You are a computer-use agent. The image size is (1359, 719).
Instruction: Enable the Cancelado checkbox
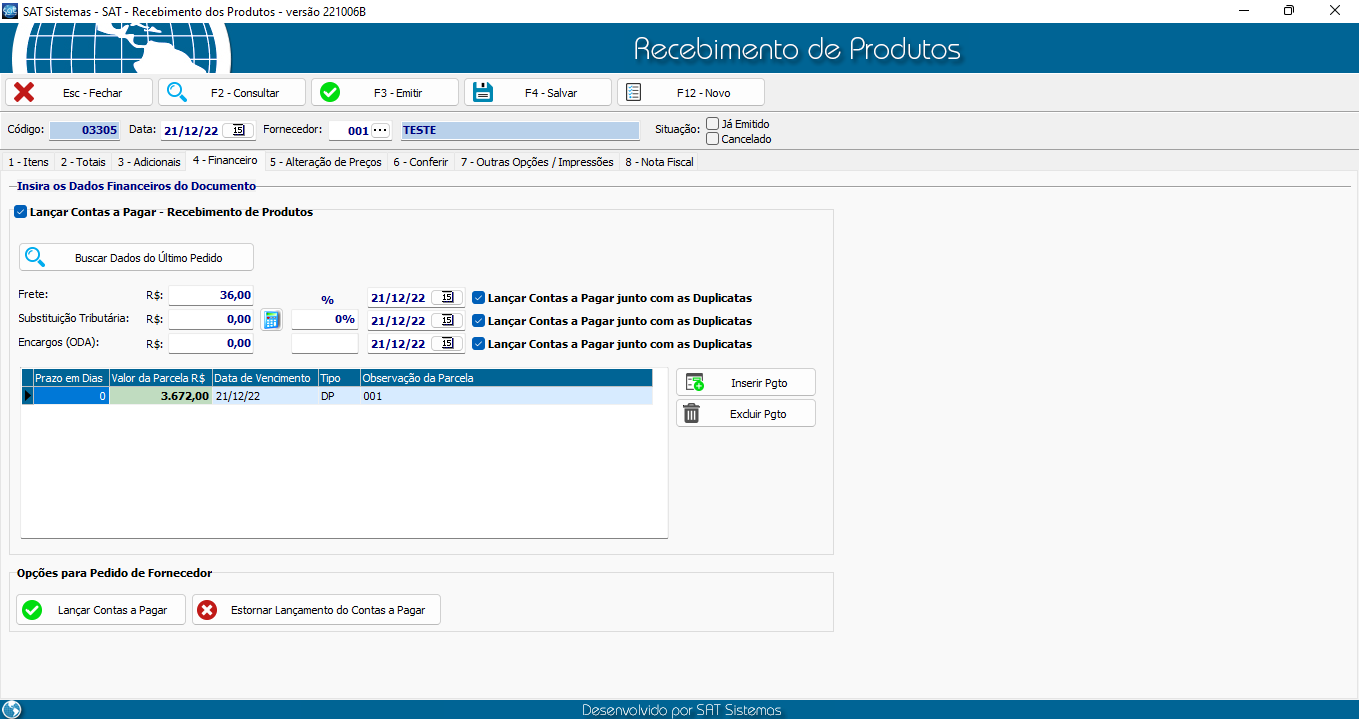tap(713, 139)
